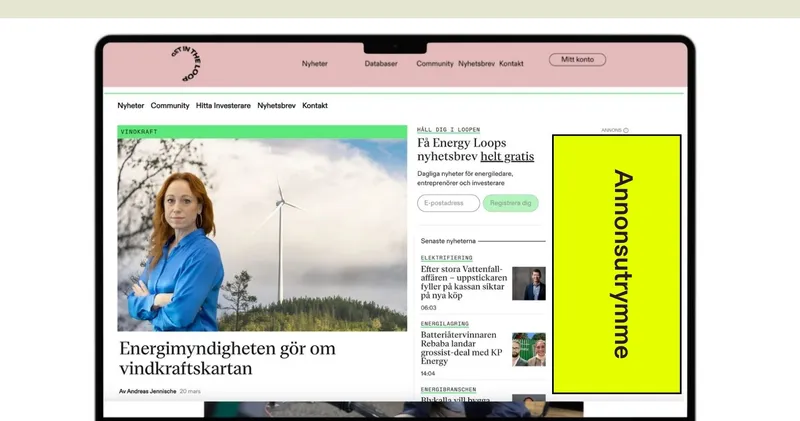Open Nyheter in the pink header
This screenshot has height=421, width=800.
315,64
